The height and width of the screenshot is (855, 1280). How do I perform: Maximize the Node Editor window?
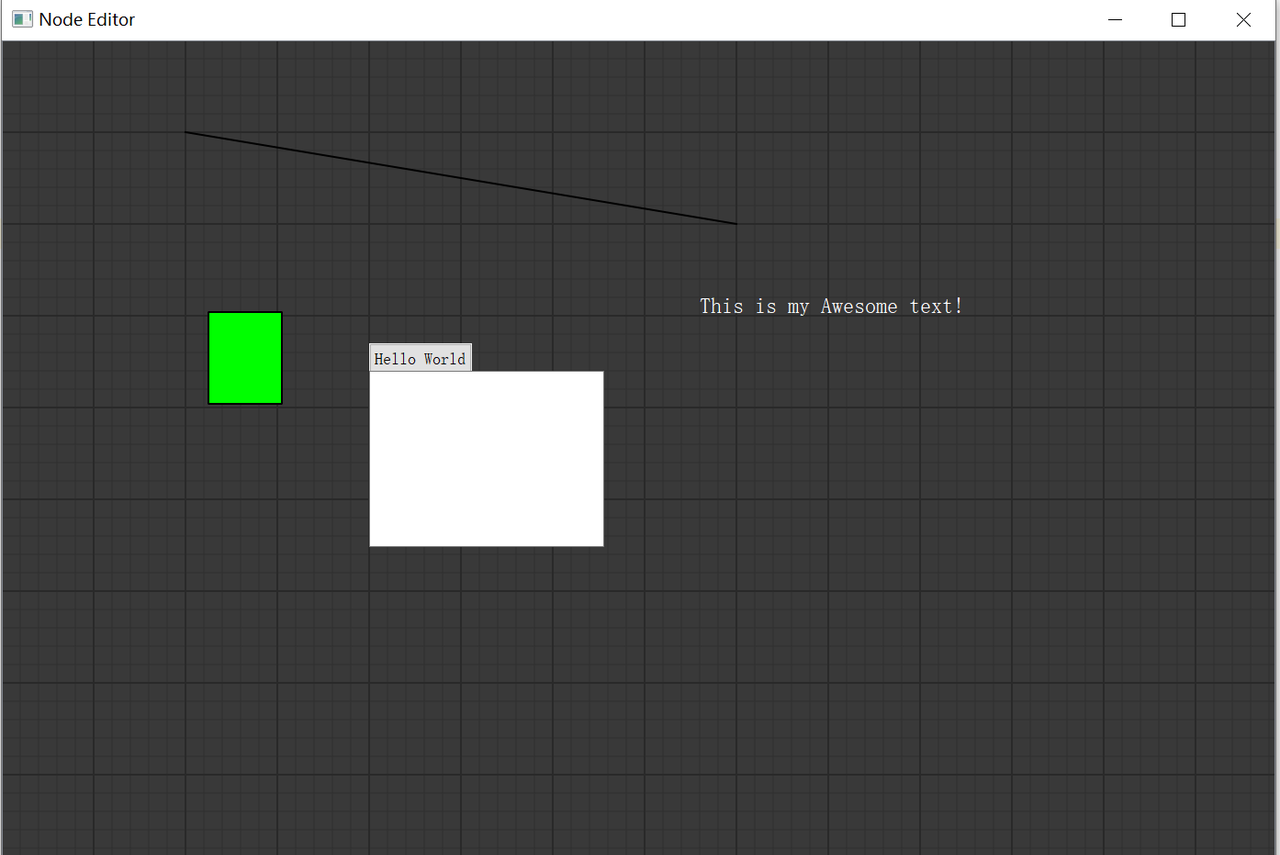(1178, 19)
